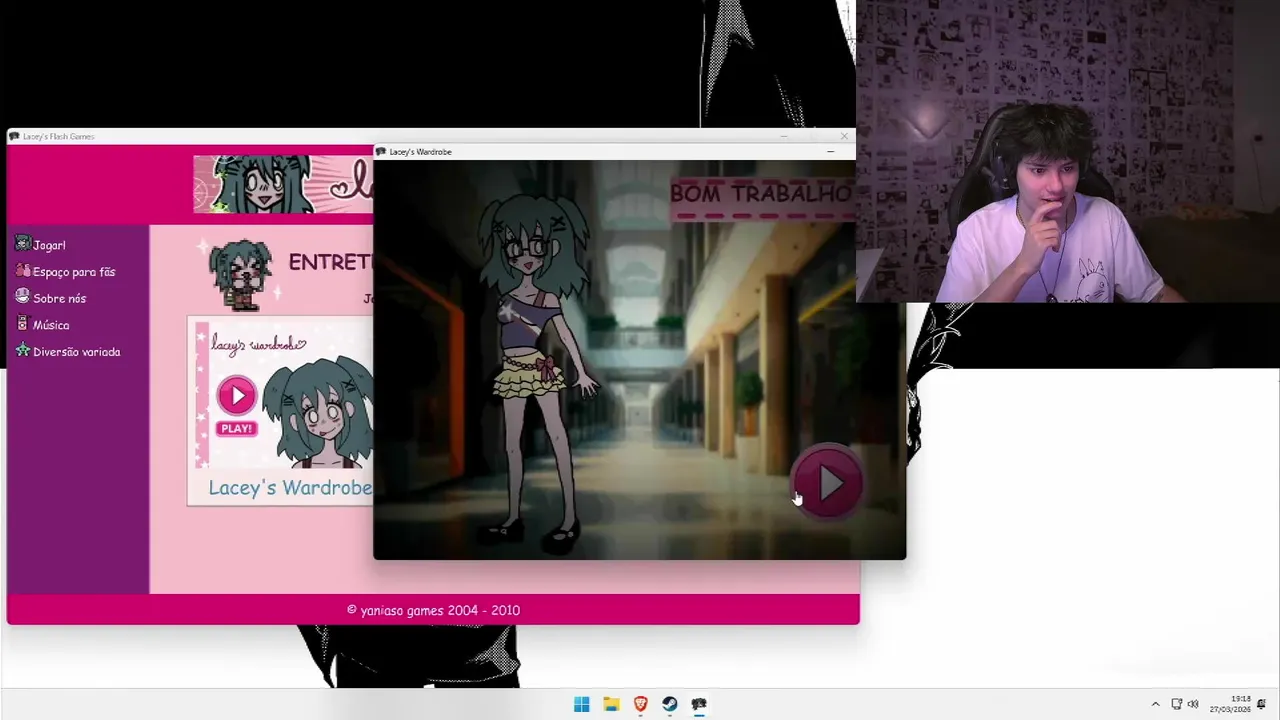
Task: Open Steam from the taskbar
Action: pos(670,704)
